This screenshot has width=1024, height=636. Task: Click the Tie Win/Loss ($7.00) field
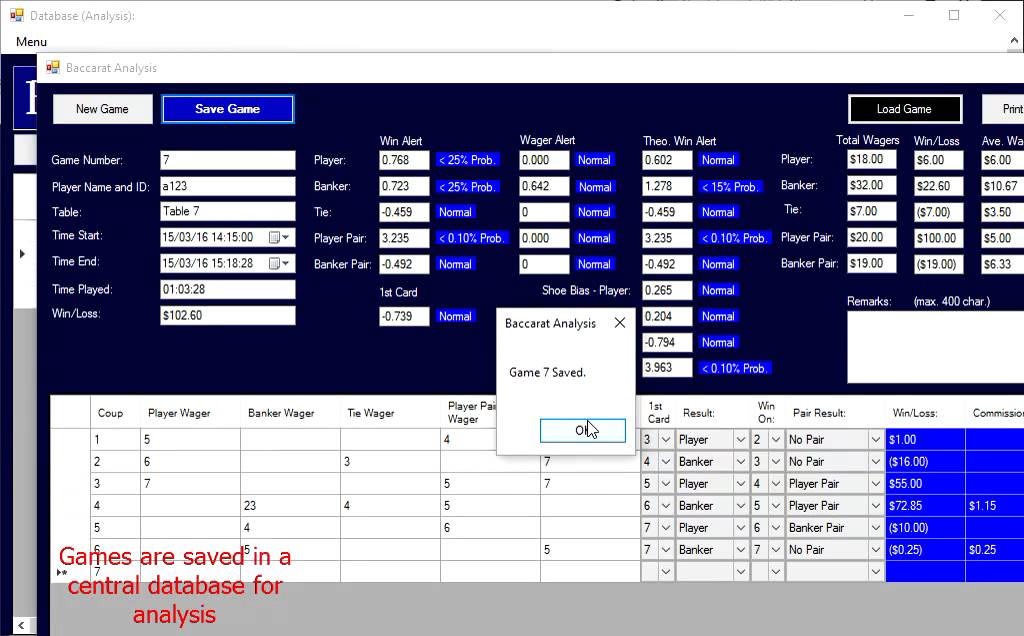[x=938, y=212]
